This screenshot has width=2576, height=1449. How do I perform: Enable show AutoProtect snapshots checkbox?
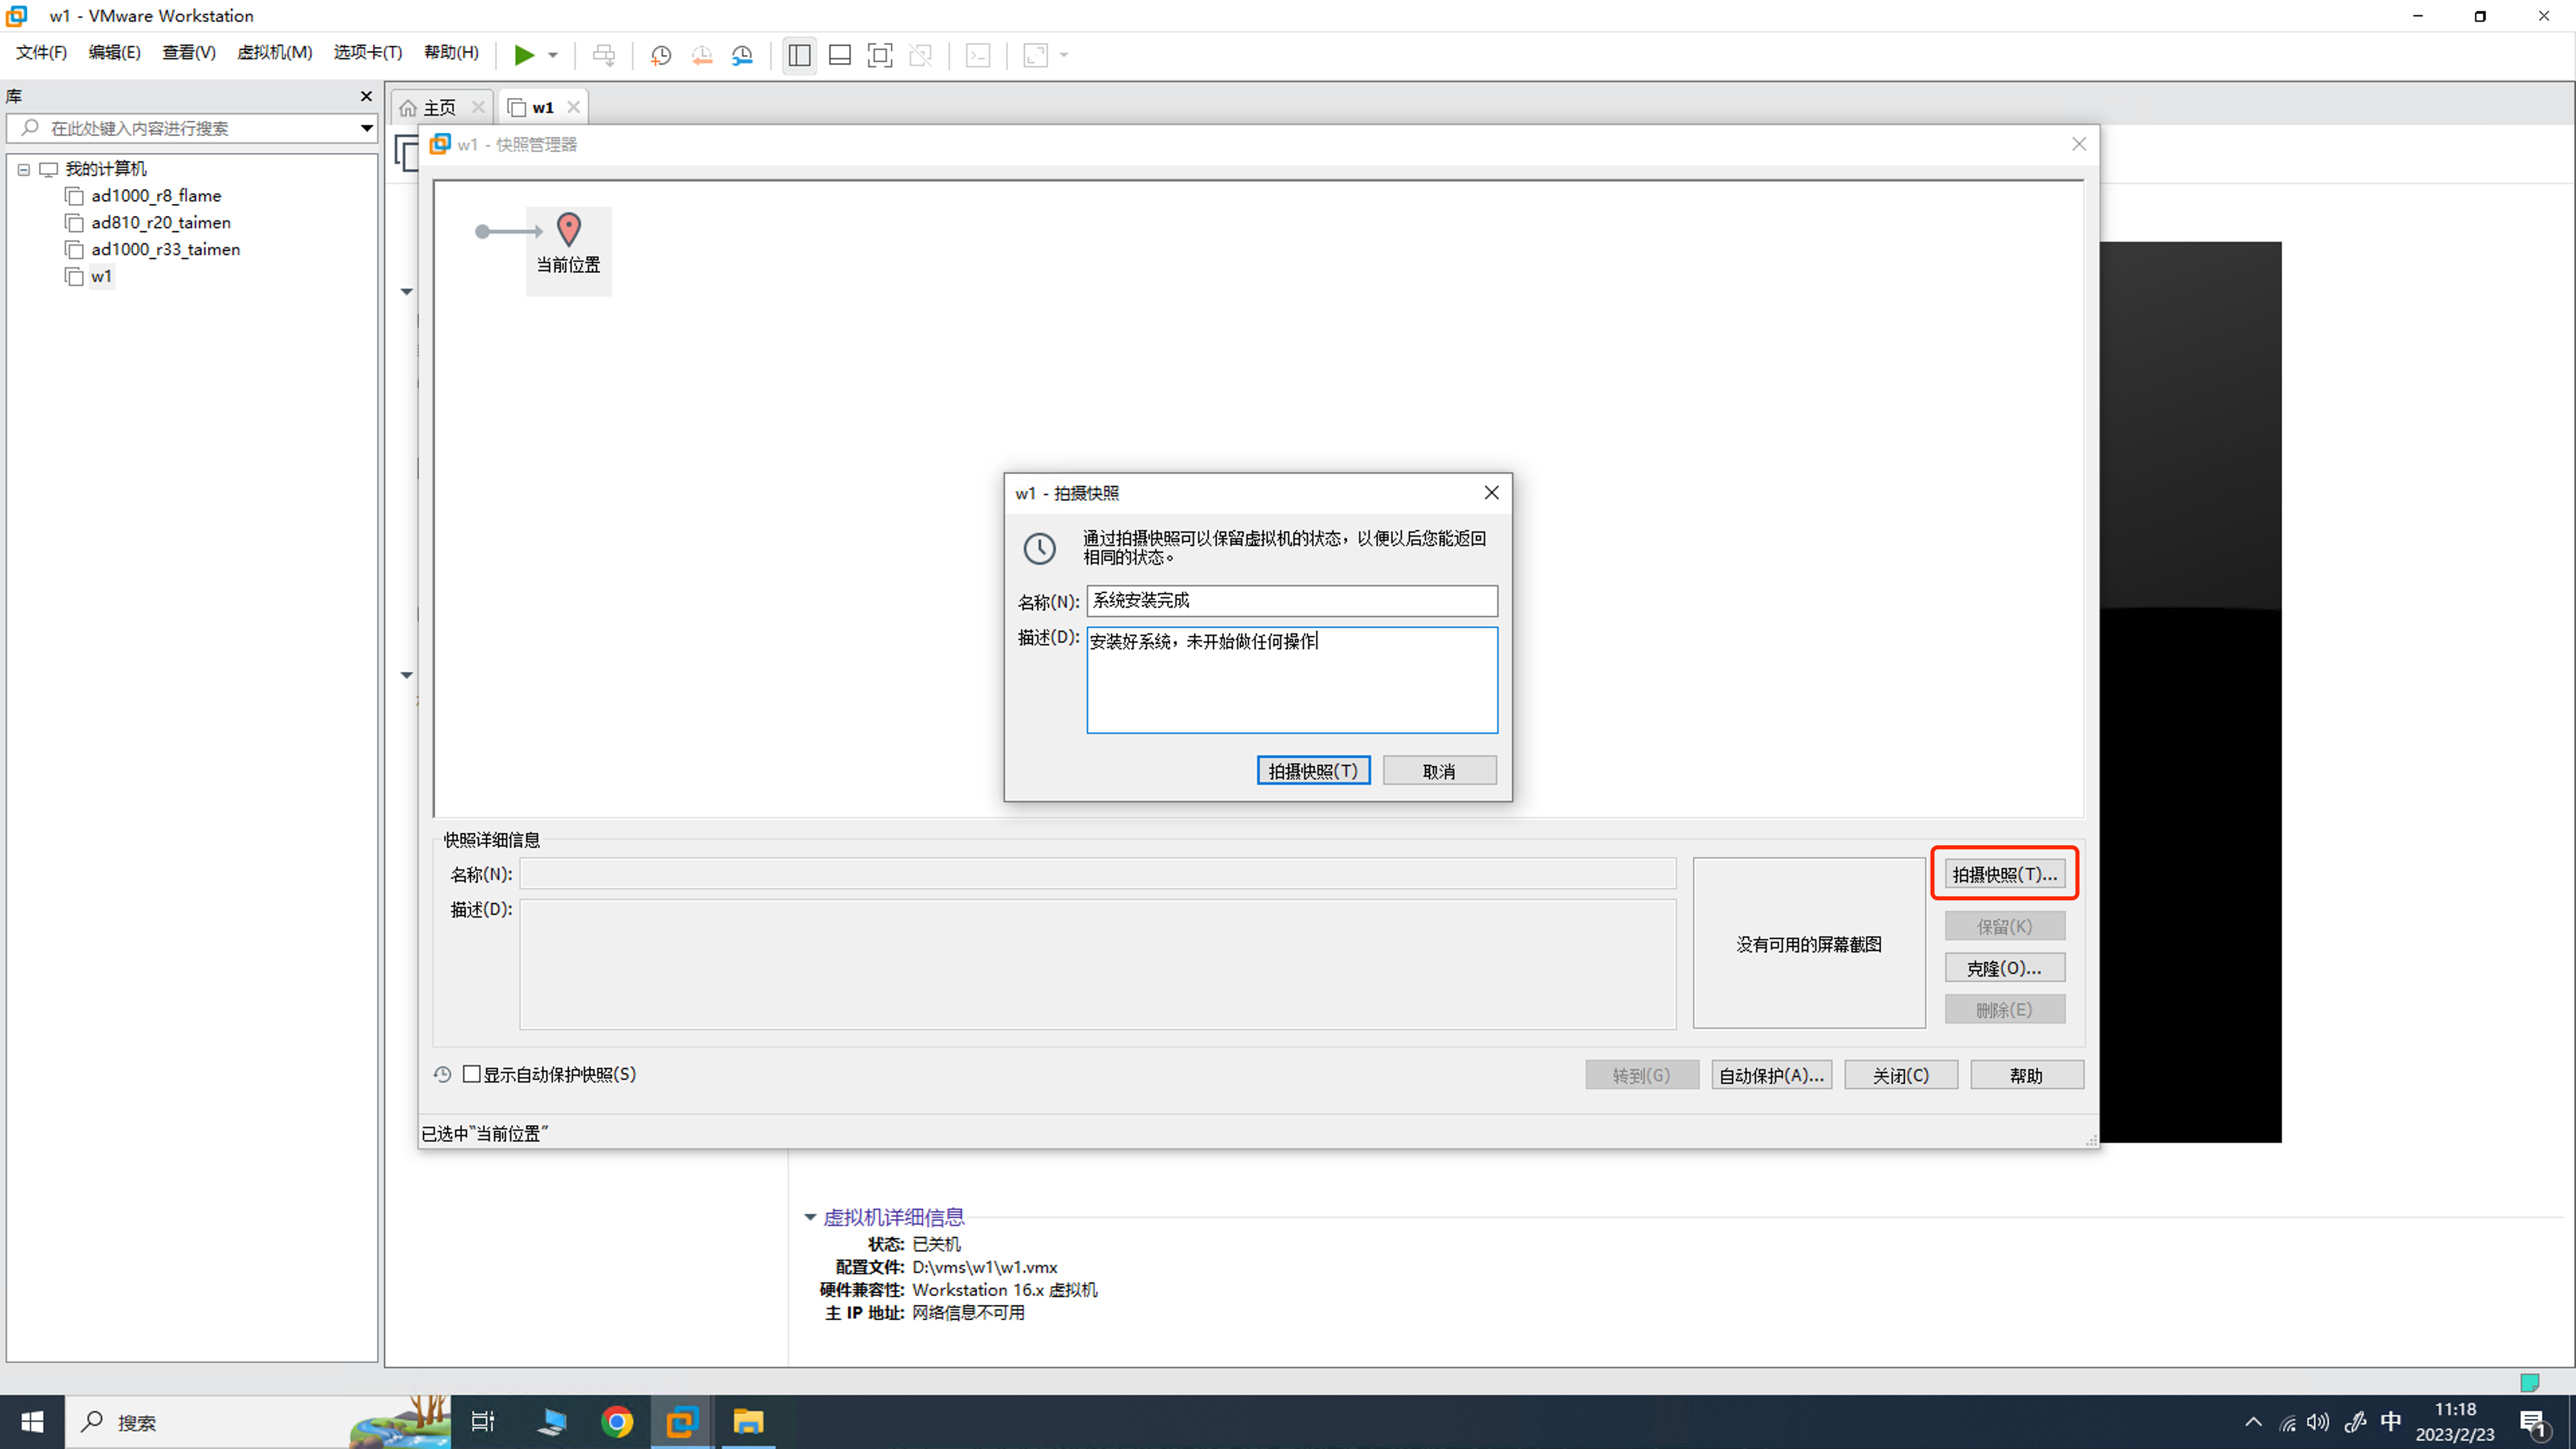[472, 1074]
